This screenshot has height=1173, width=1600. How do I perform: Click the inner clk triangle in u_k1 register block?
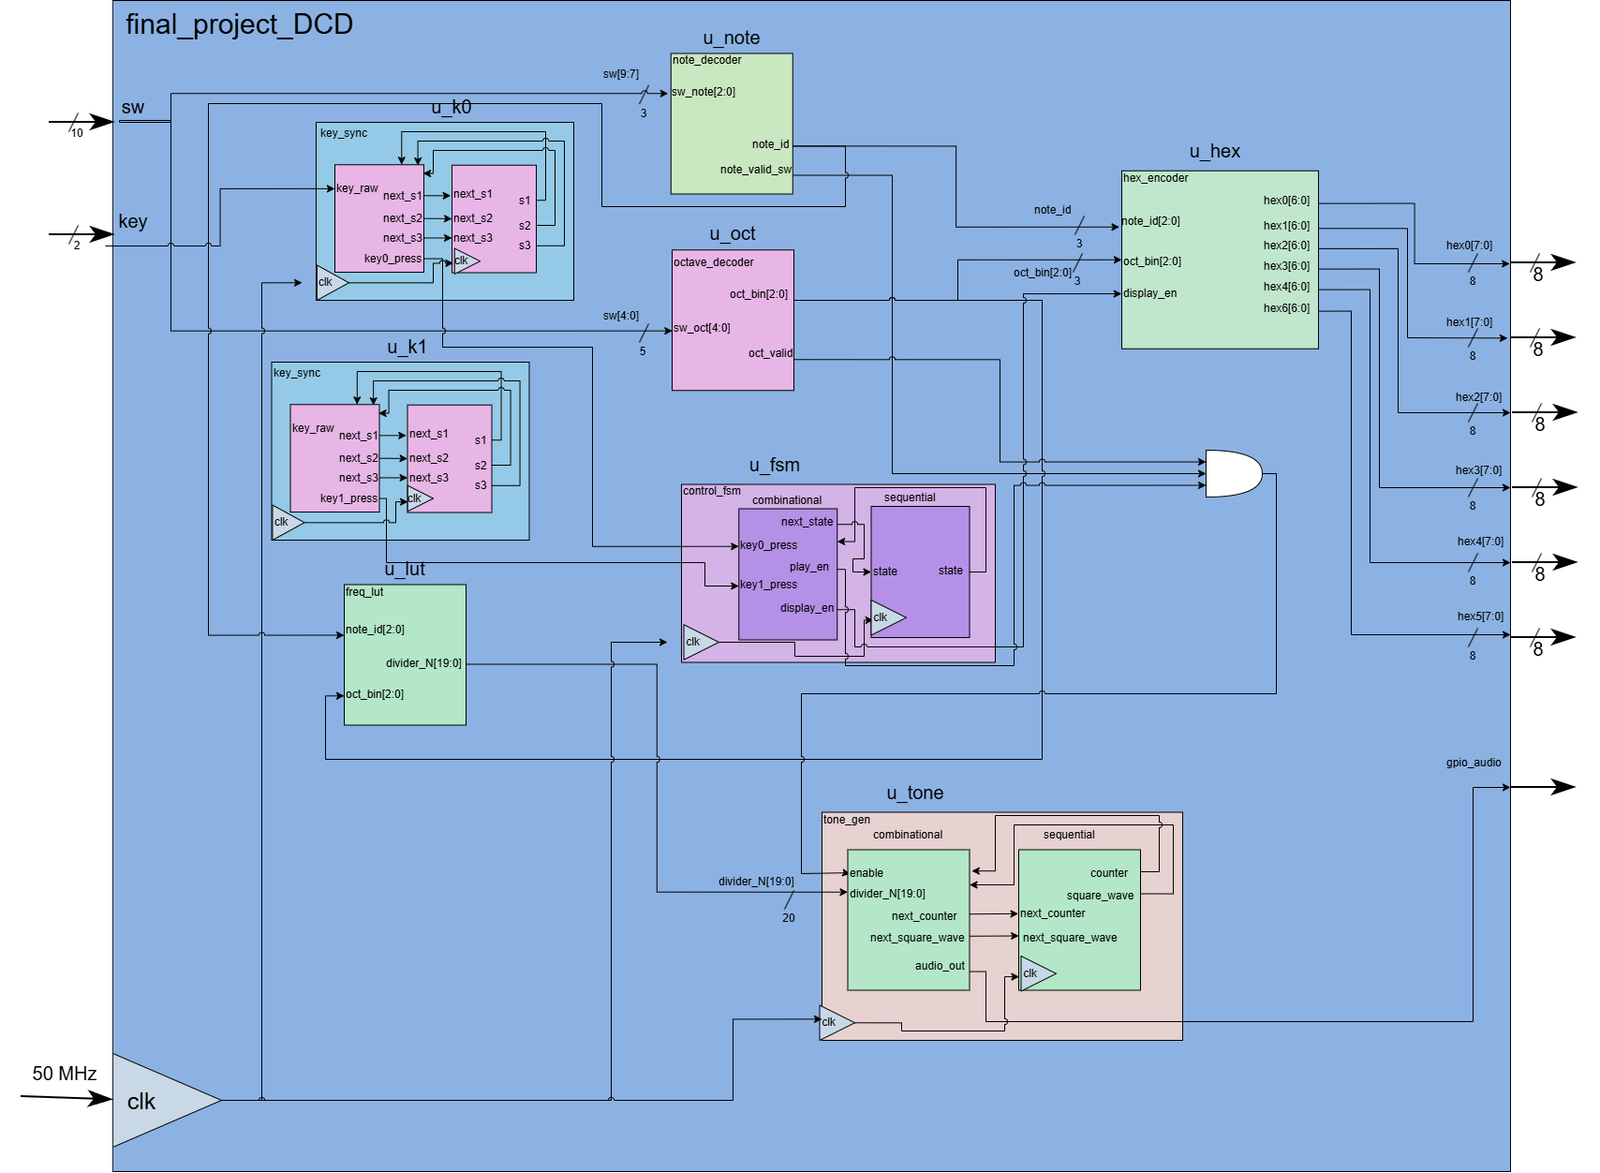[x=420, y=498]
